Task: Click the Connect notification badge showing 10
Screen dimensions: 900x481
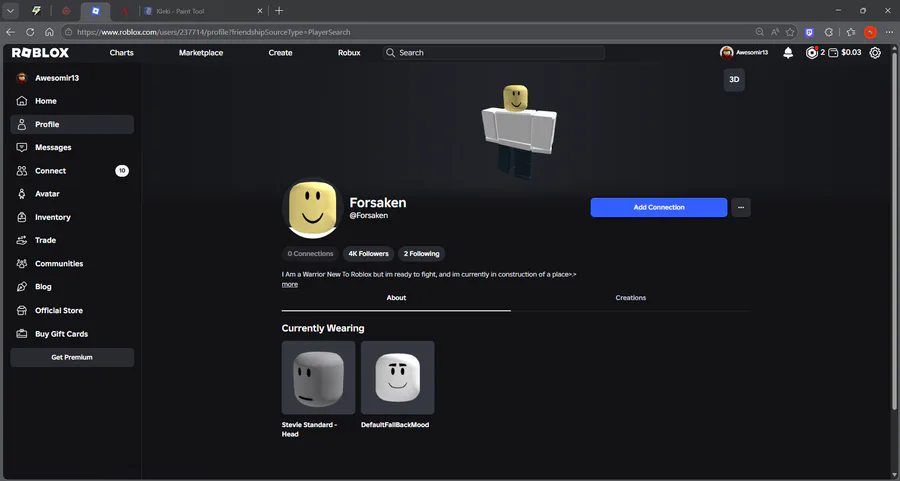Action: point(122,171)
